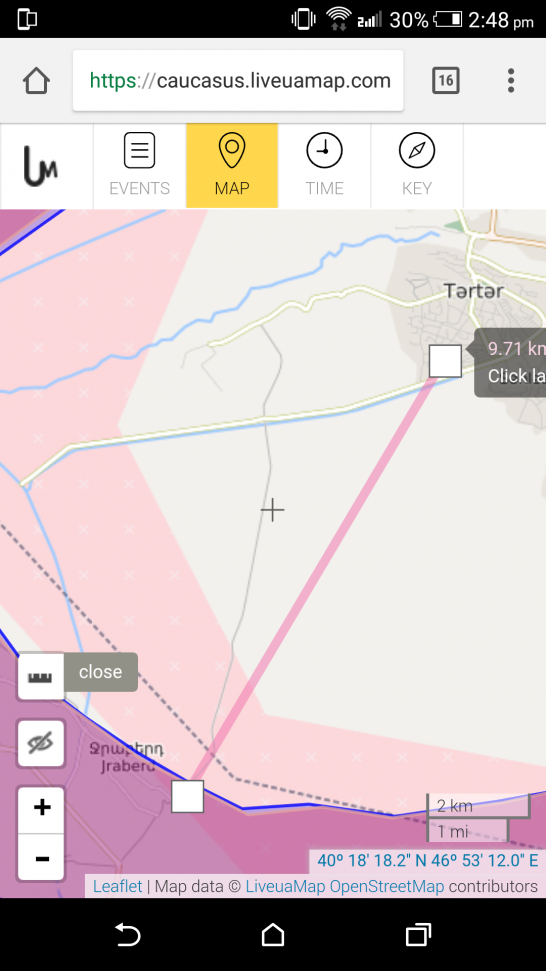Tap the Liveuamap logo

41,166
